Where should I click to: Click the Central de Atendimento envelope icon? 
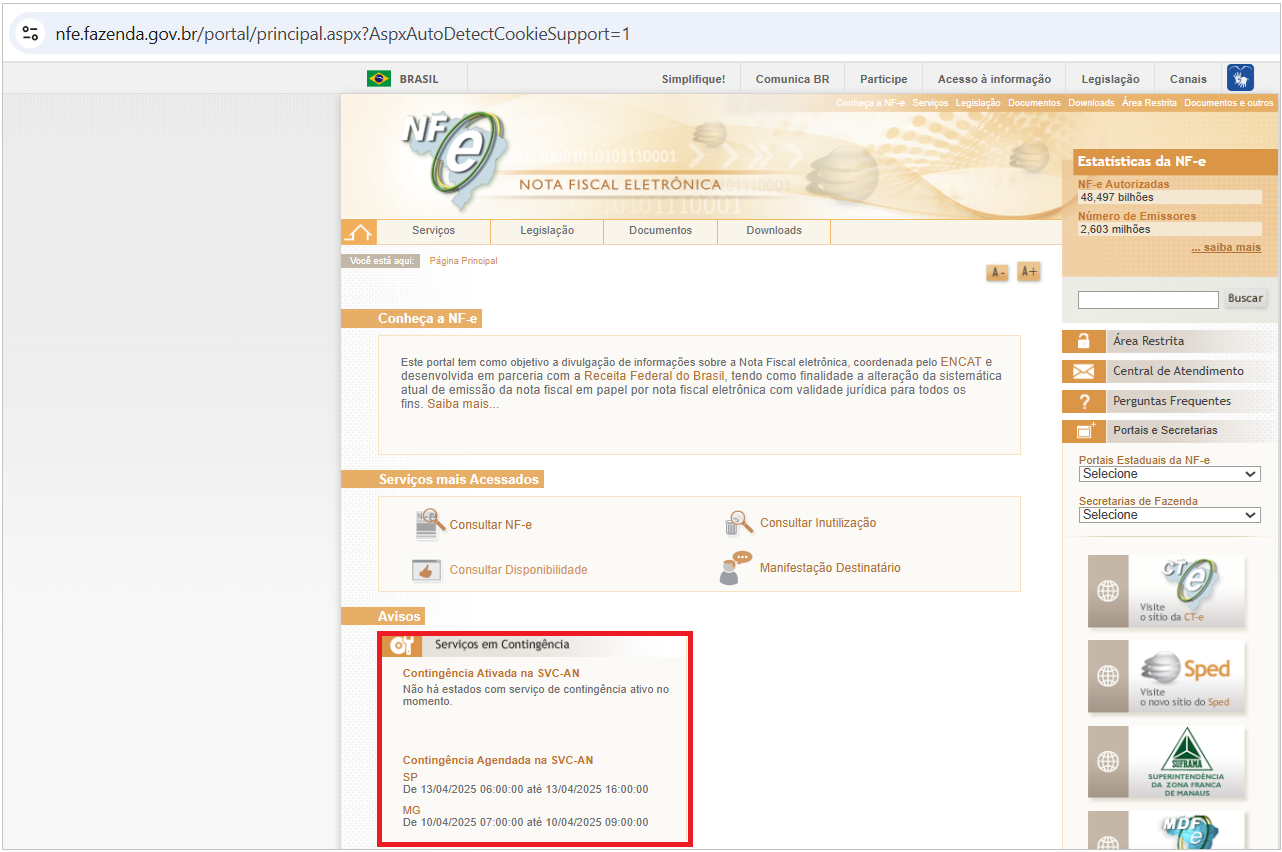[x=1083, y=371]
